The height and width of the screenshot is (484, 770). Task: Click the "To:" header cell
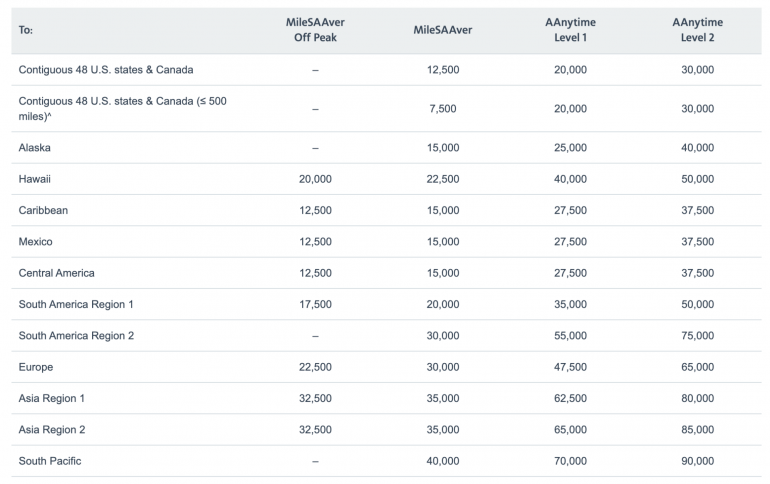coord(26,30)
